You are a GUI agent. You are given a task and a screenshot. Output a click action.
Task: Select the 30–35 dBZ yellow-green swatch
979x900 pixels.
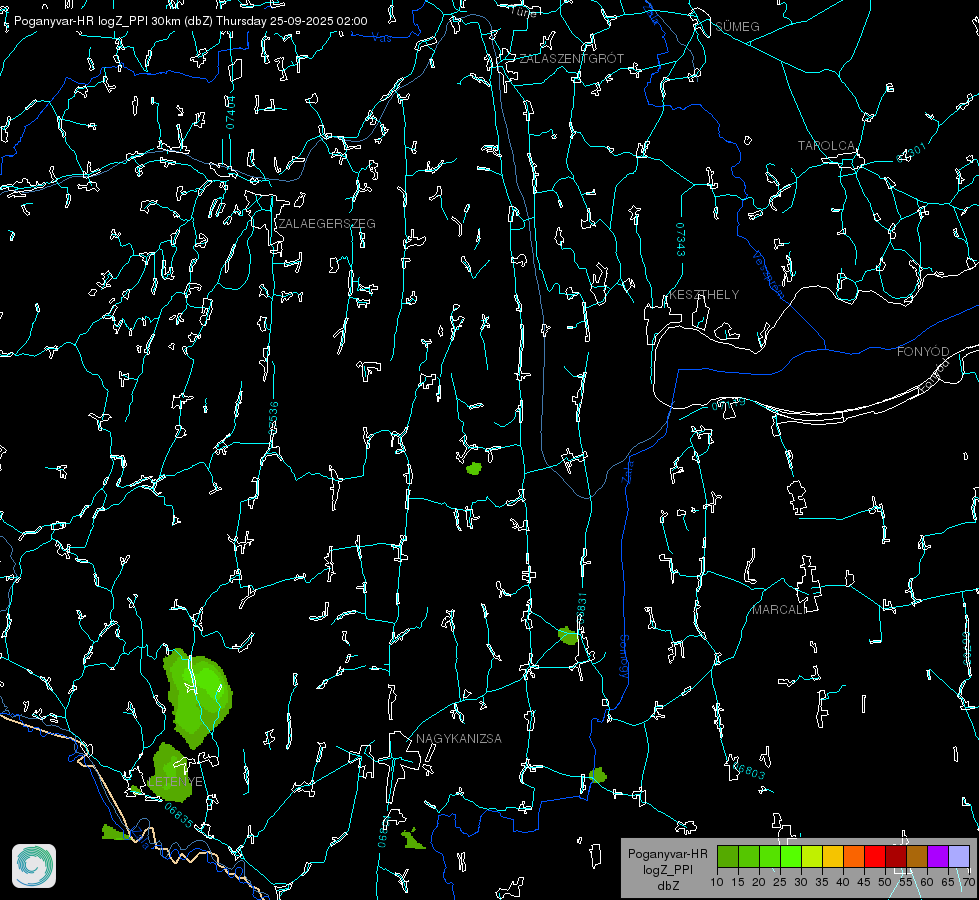pyautogui.click(x=812, y=856)
